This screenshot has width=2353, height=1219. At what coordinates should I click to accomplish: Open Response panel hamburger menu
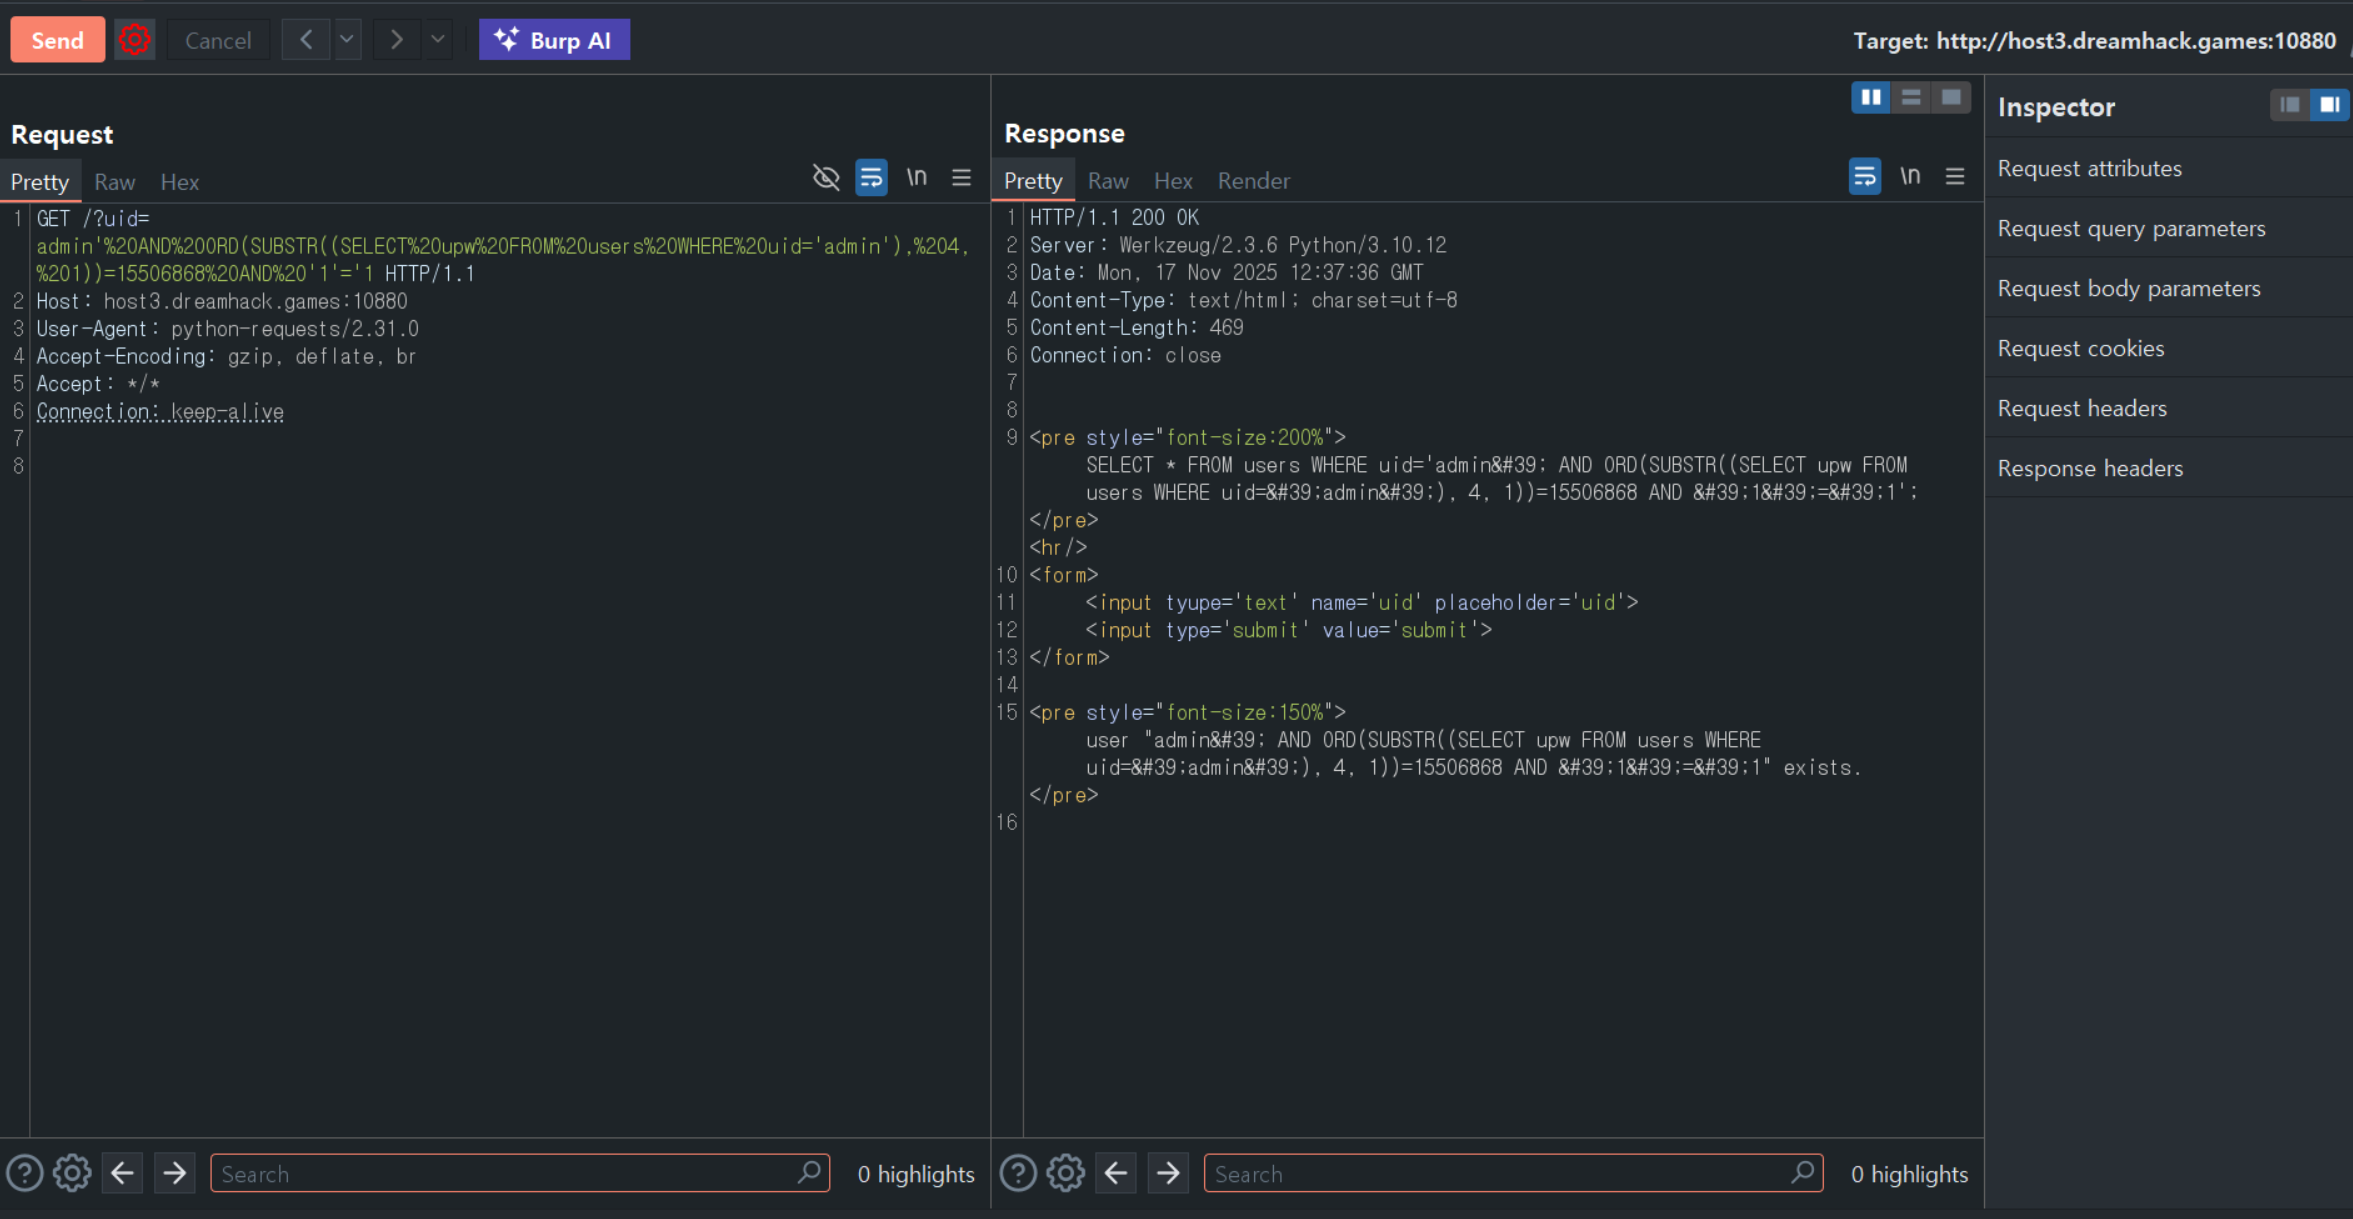click(x=1954, y=177)
